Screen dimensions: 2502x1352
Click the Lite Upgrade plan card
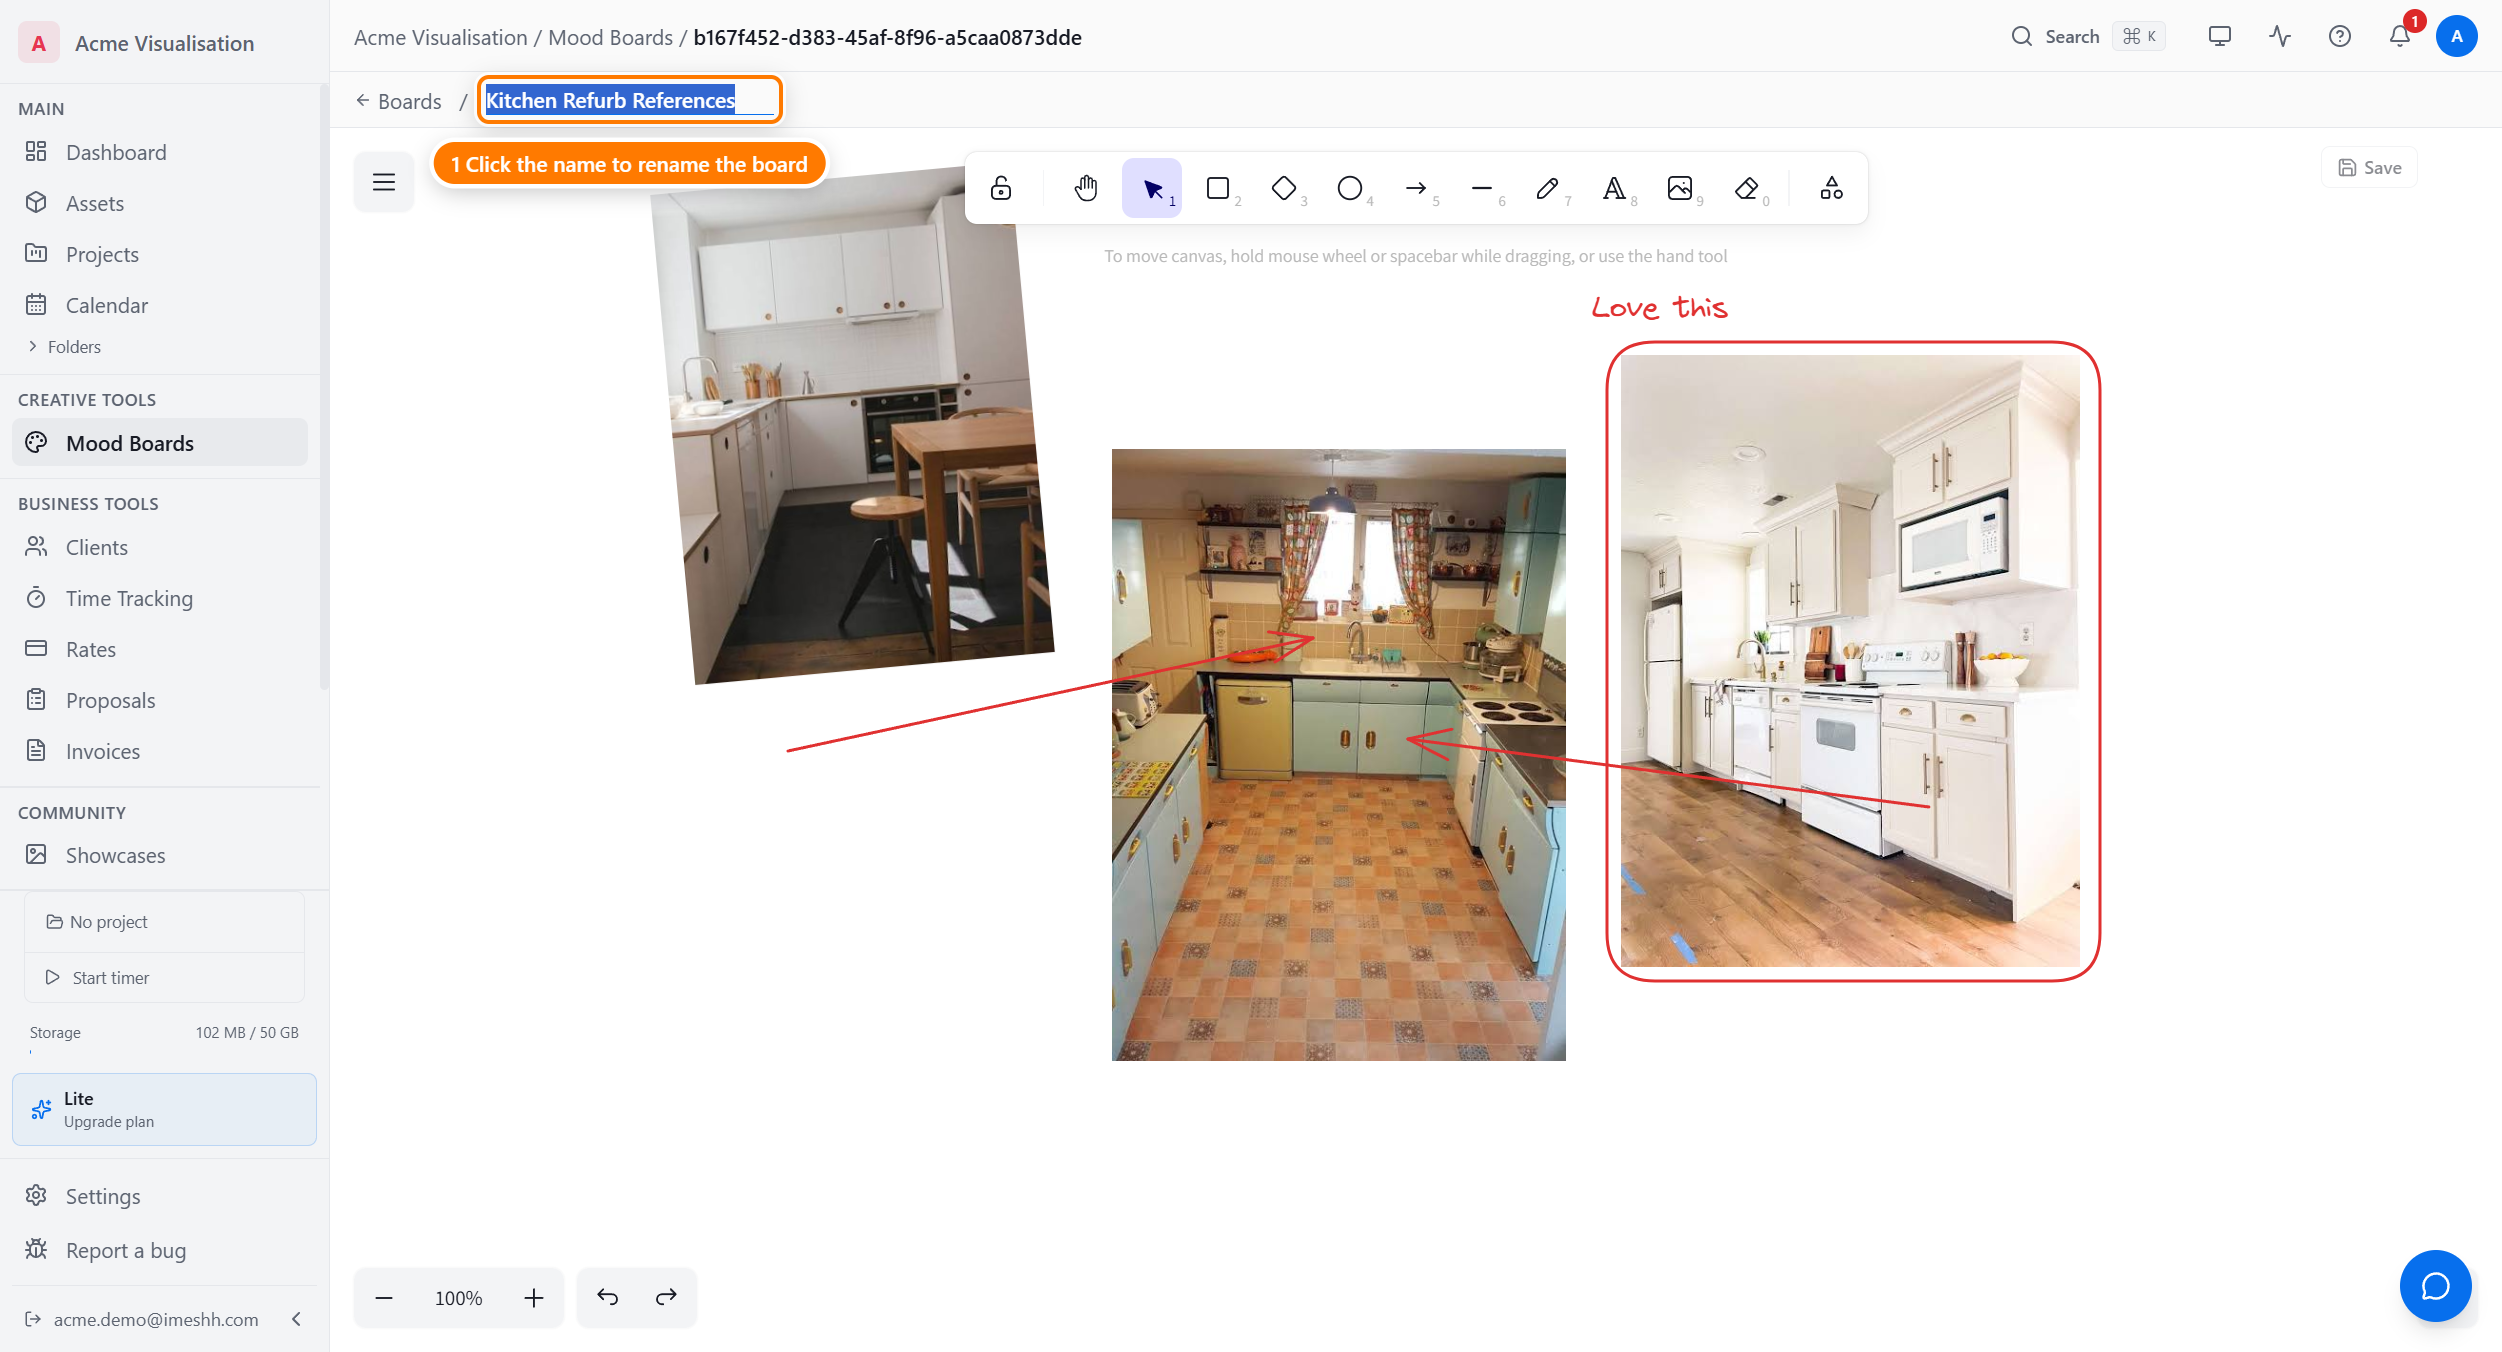point(164,1109)
